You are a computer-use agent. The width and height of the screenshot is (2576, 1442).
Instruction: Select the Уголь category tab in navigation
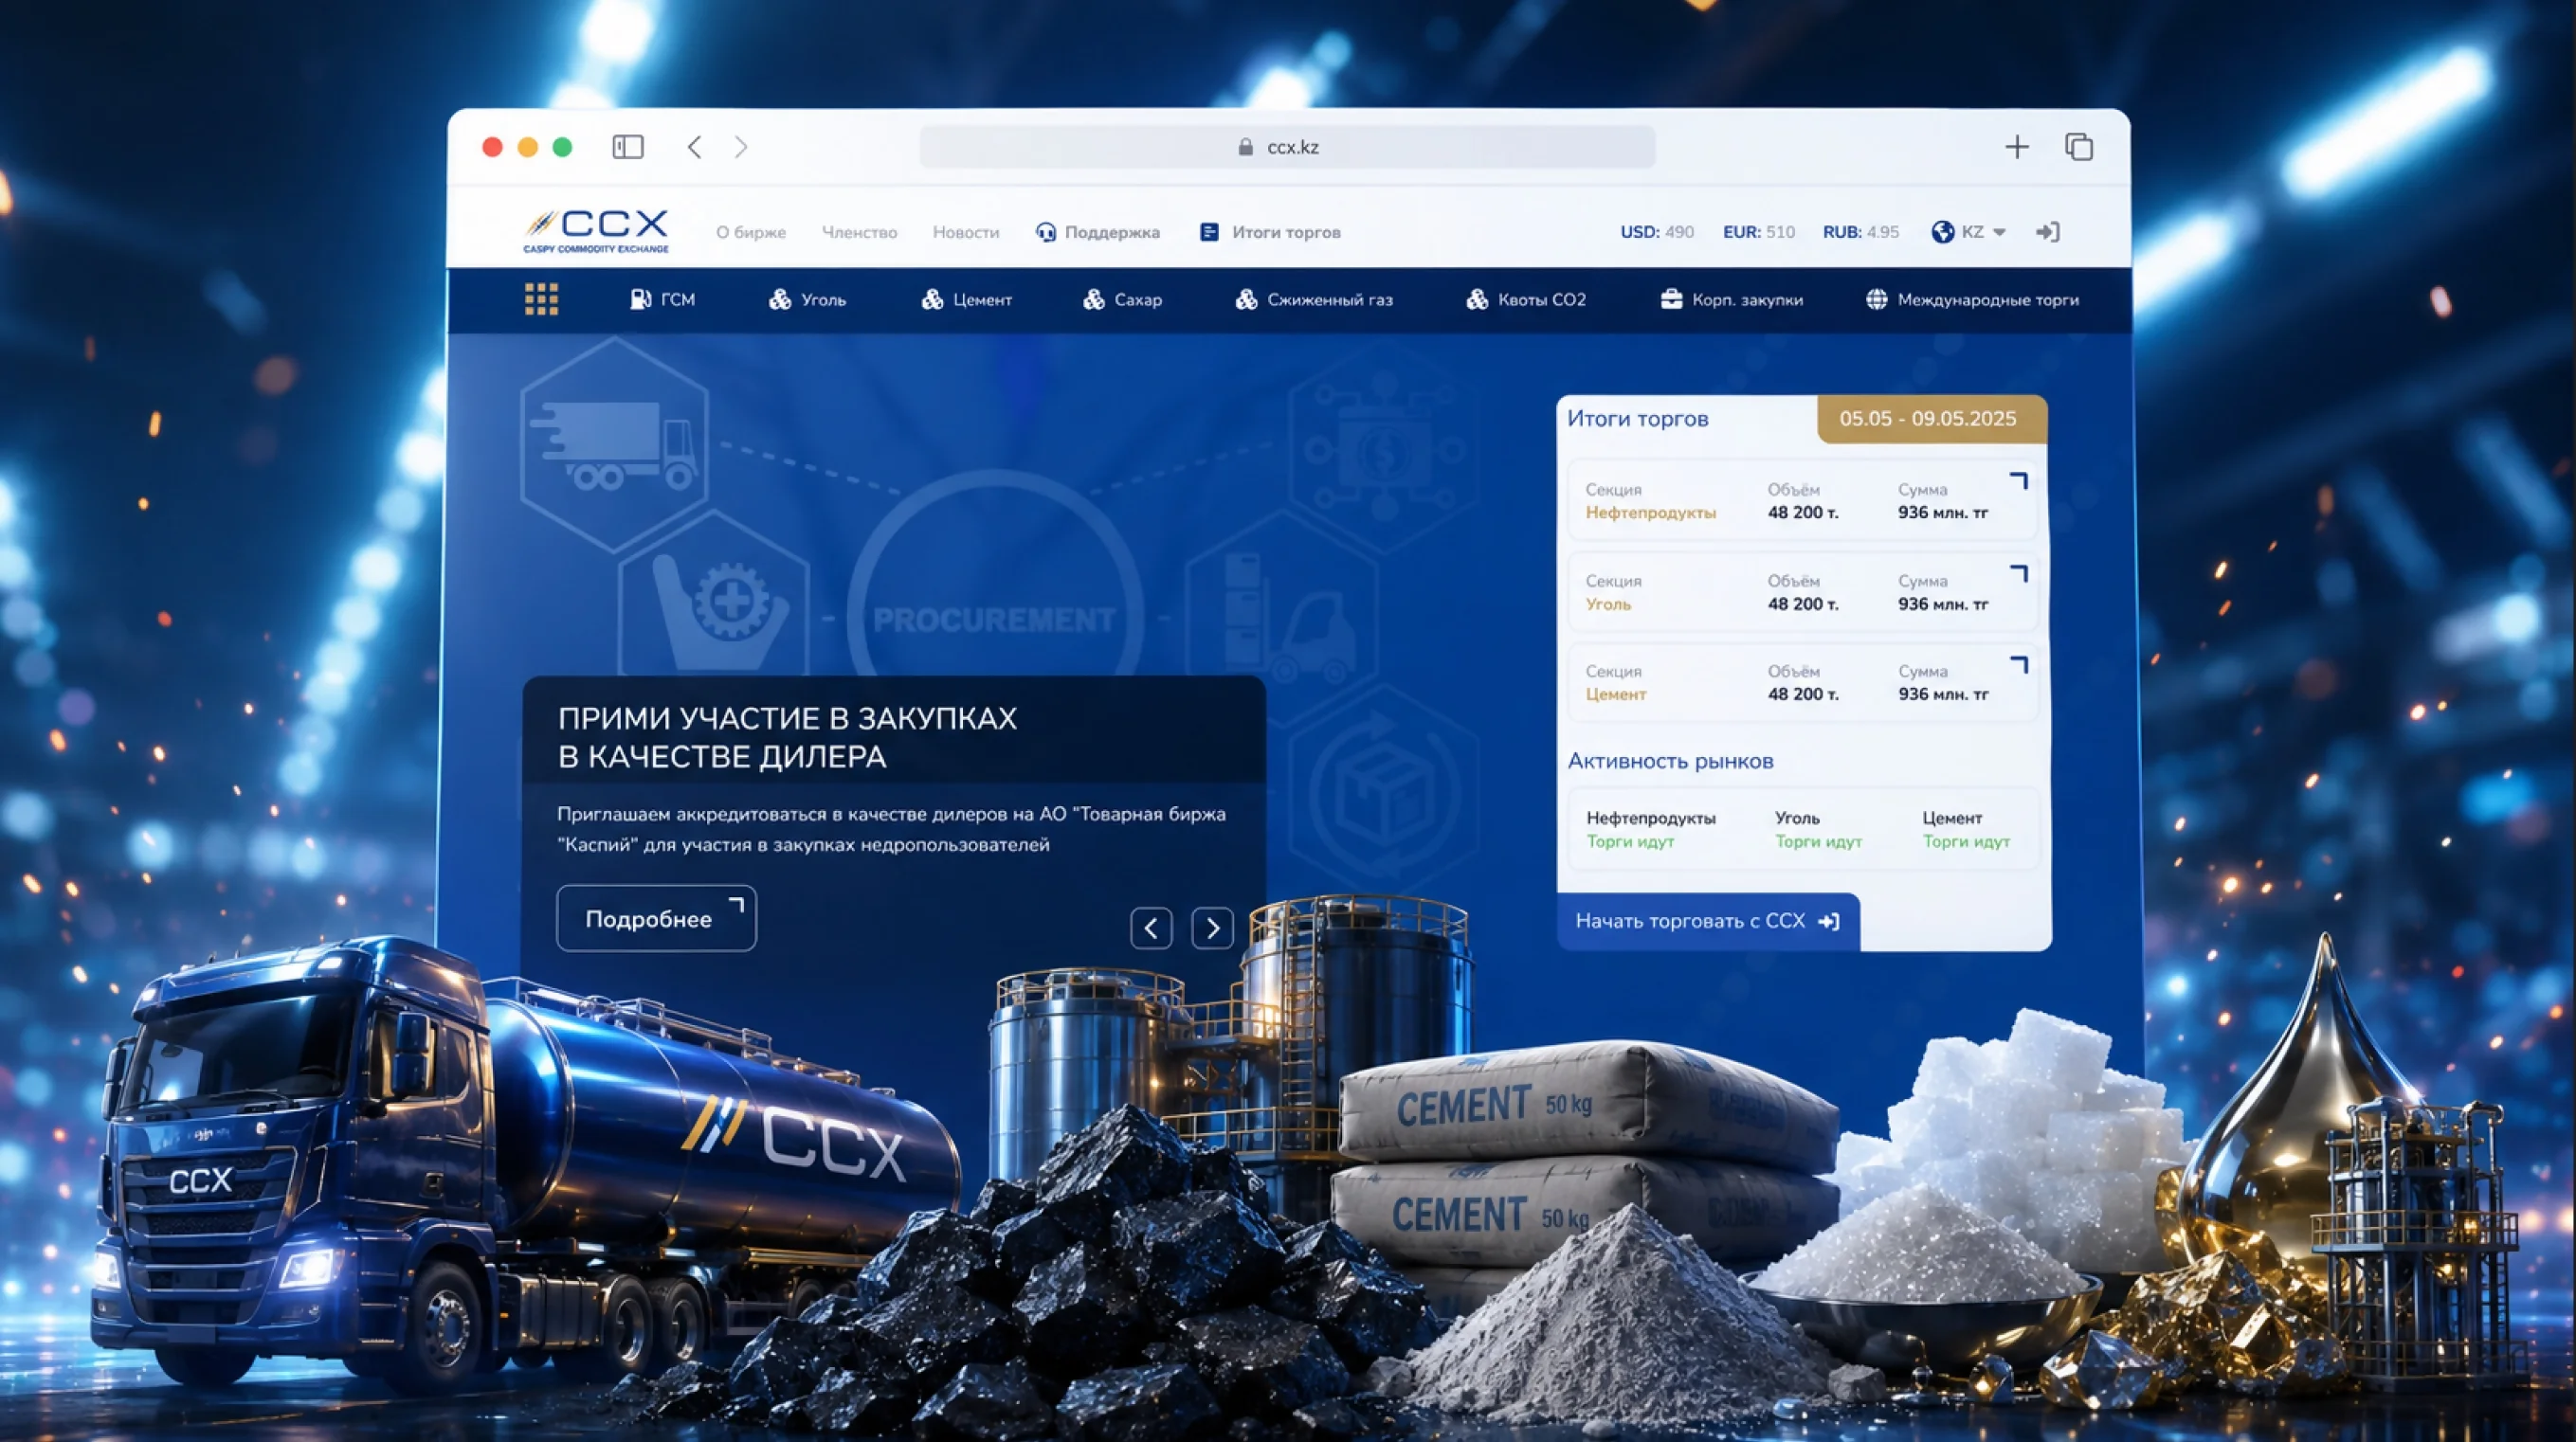click(x=807, y=299)
